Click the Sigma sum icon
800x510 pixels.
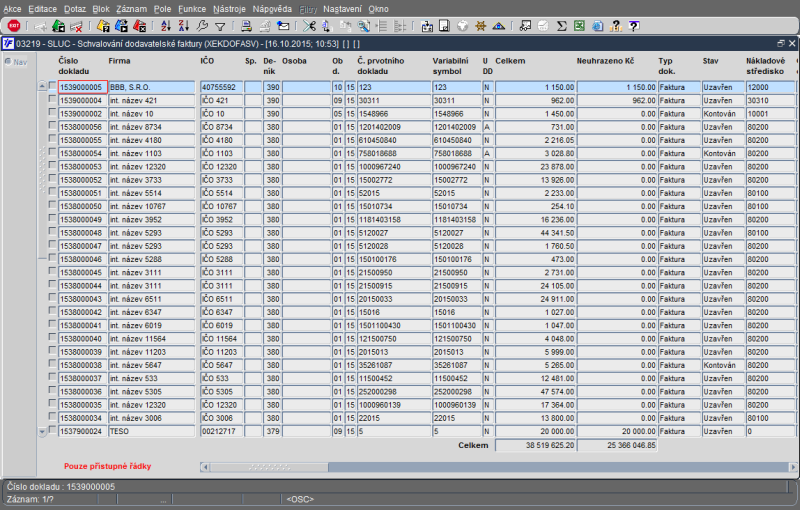[561, 26]
